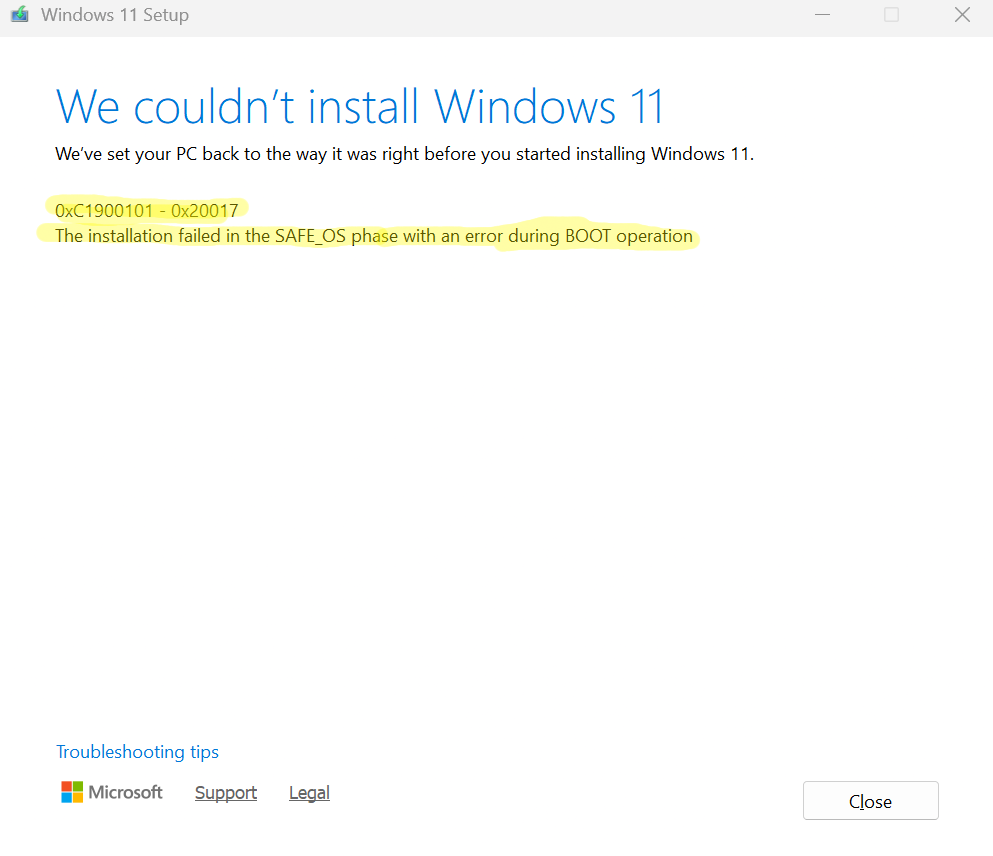This screenshot has width=993, height=856.
Task: Open the Legal link
Action: (x=308, y=792)
